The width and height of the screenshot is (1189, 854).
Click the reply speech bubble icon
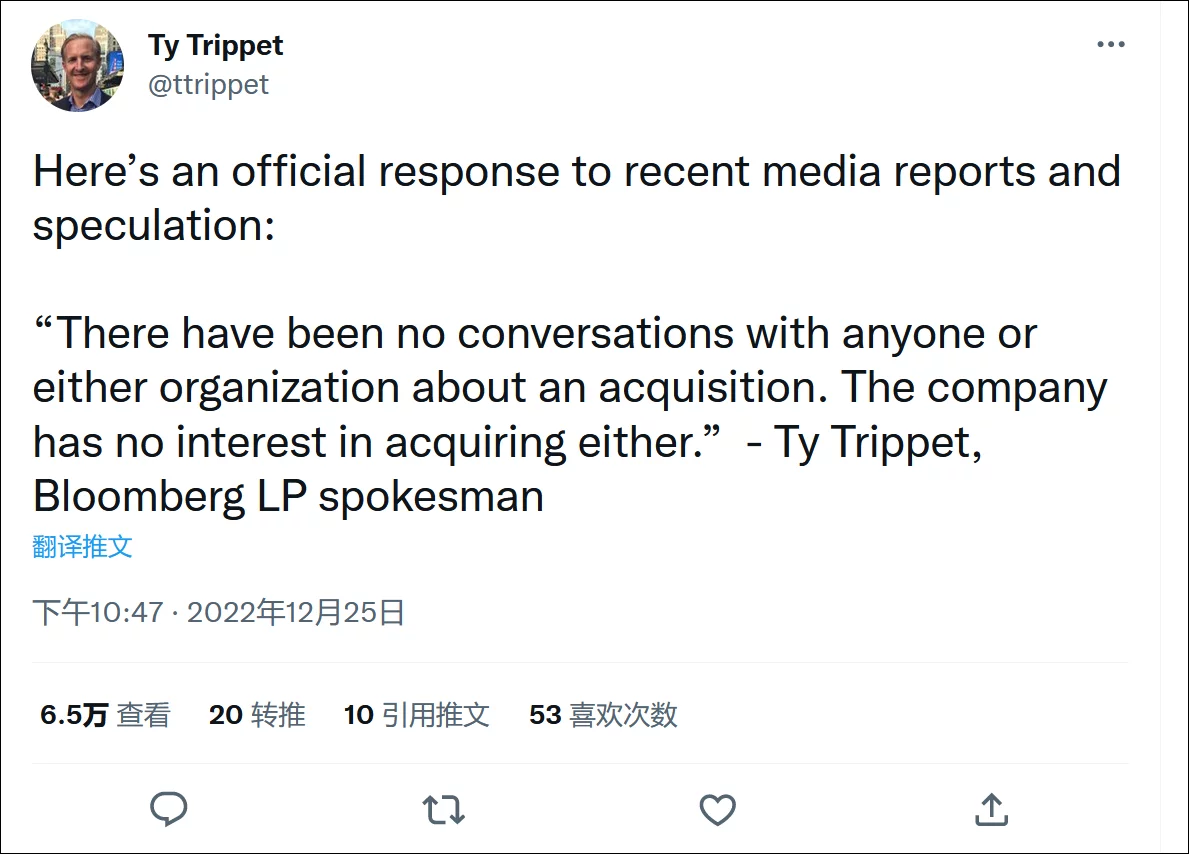pyautogui.click(x=169, y=808)
